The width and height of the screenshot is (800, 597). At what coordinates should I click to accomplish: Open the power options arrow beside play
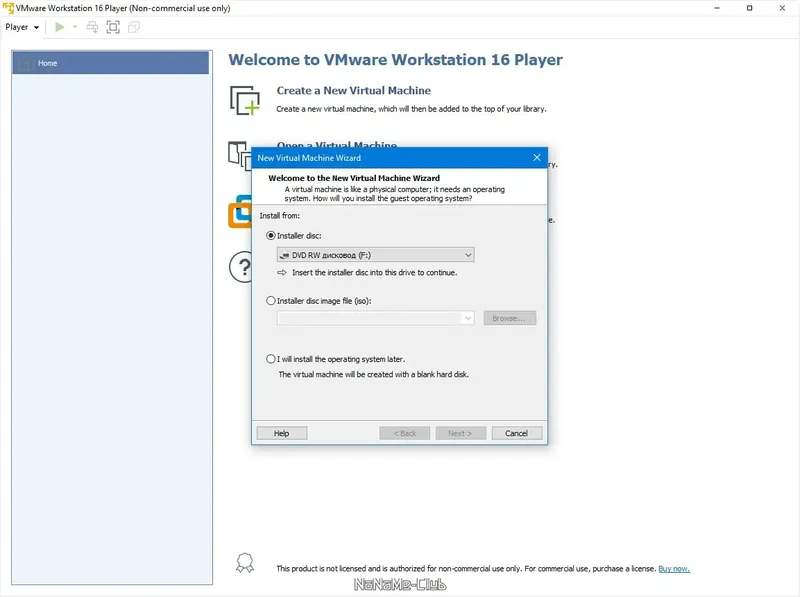[x=74, y=27]
